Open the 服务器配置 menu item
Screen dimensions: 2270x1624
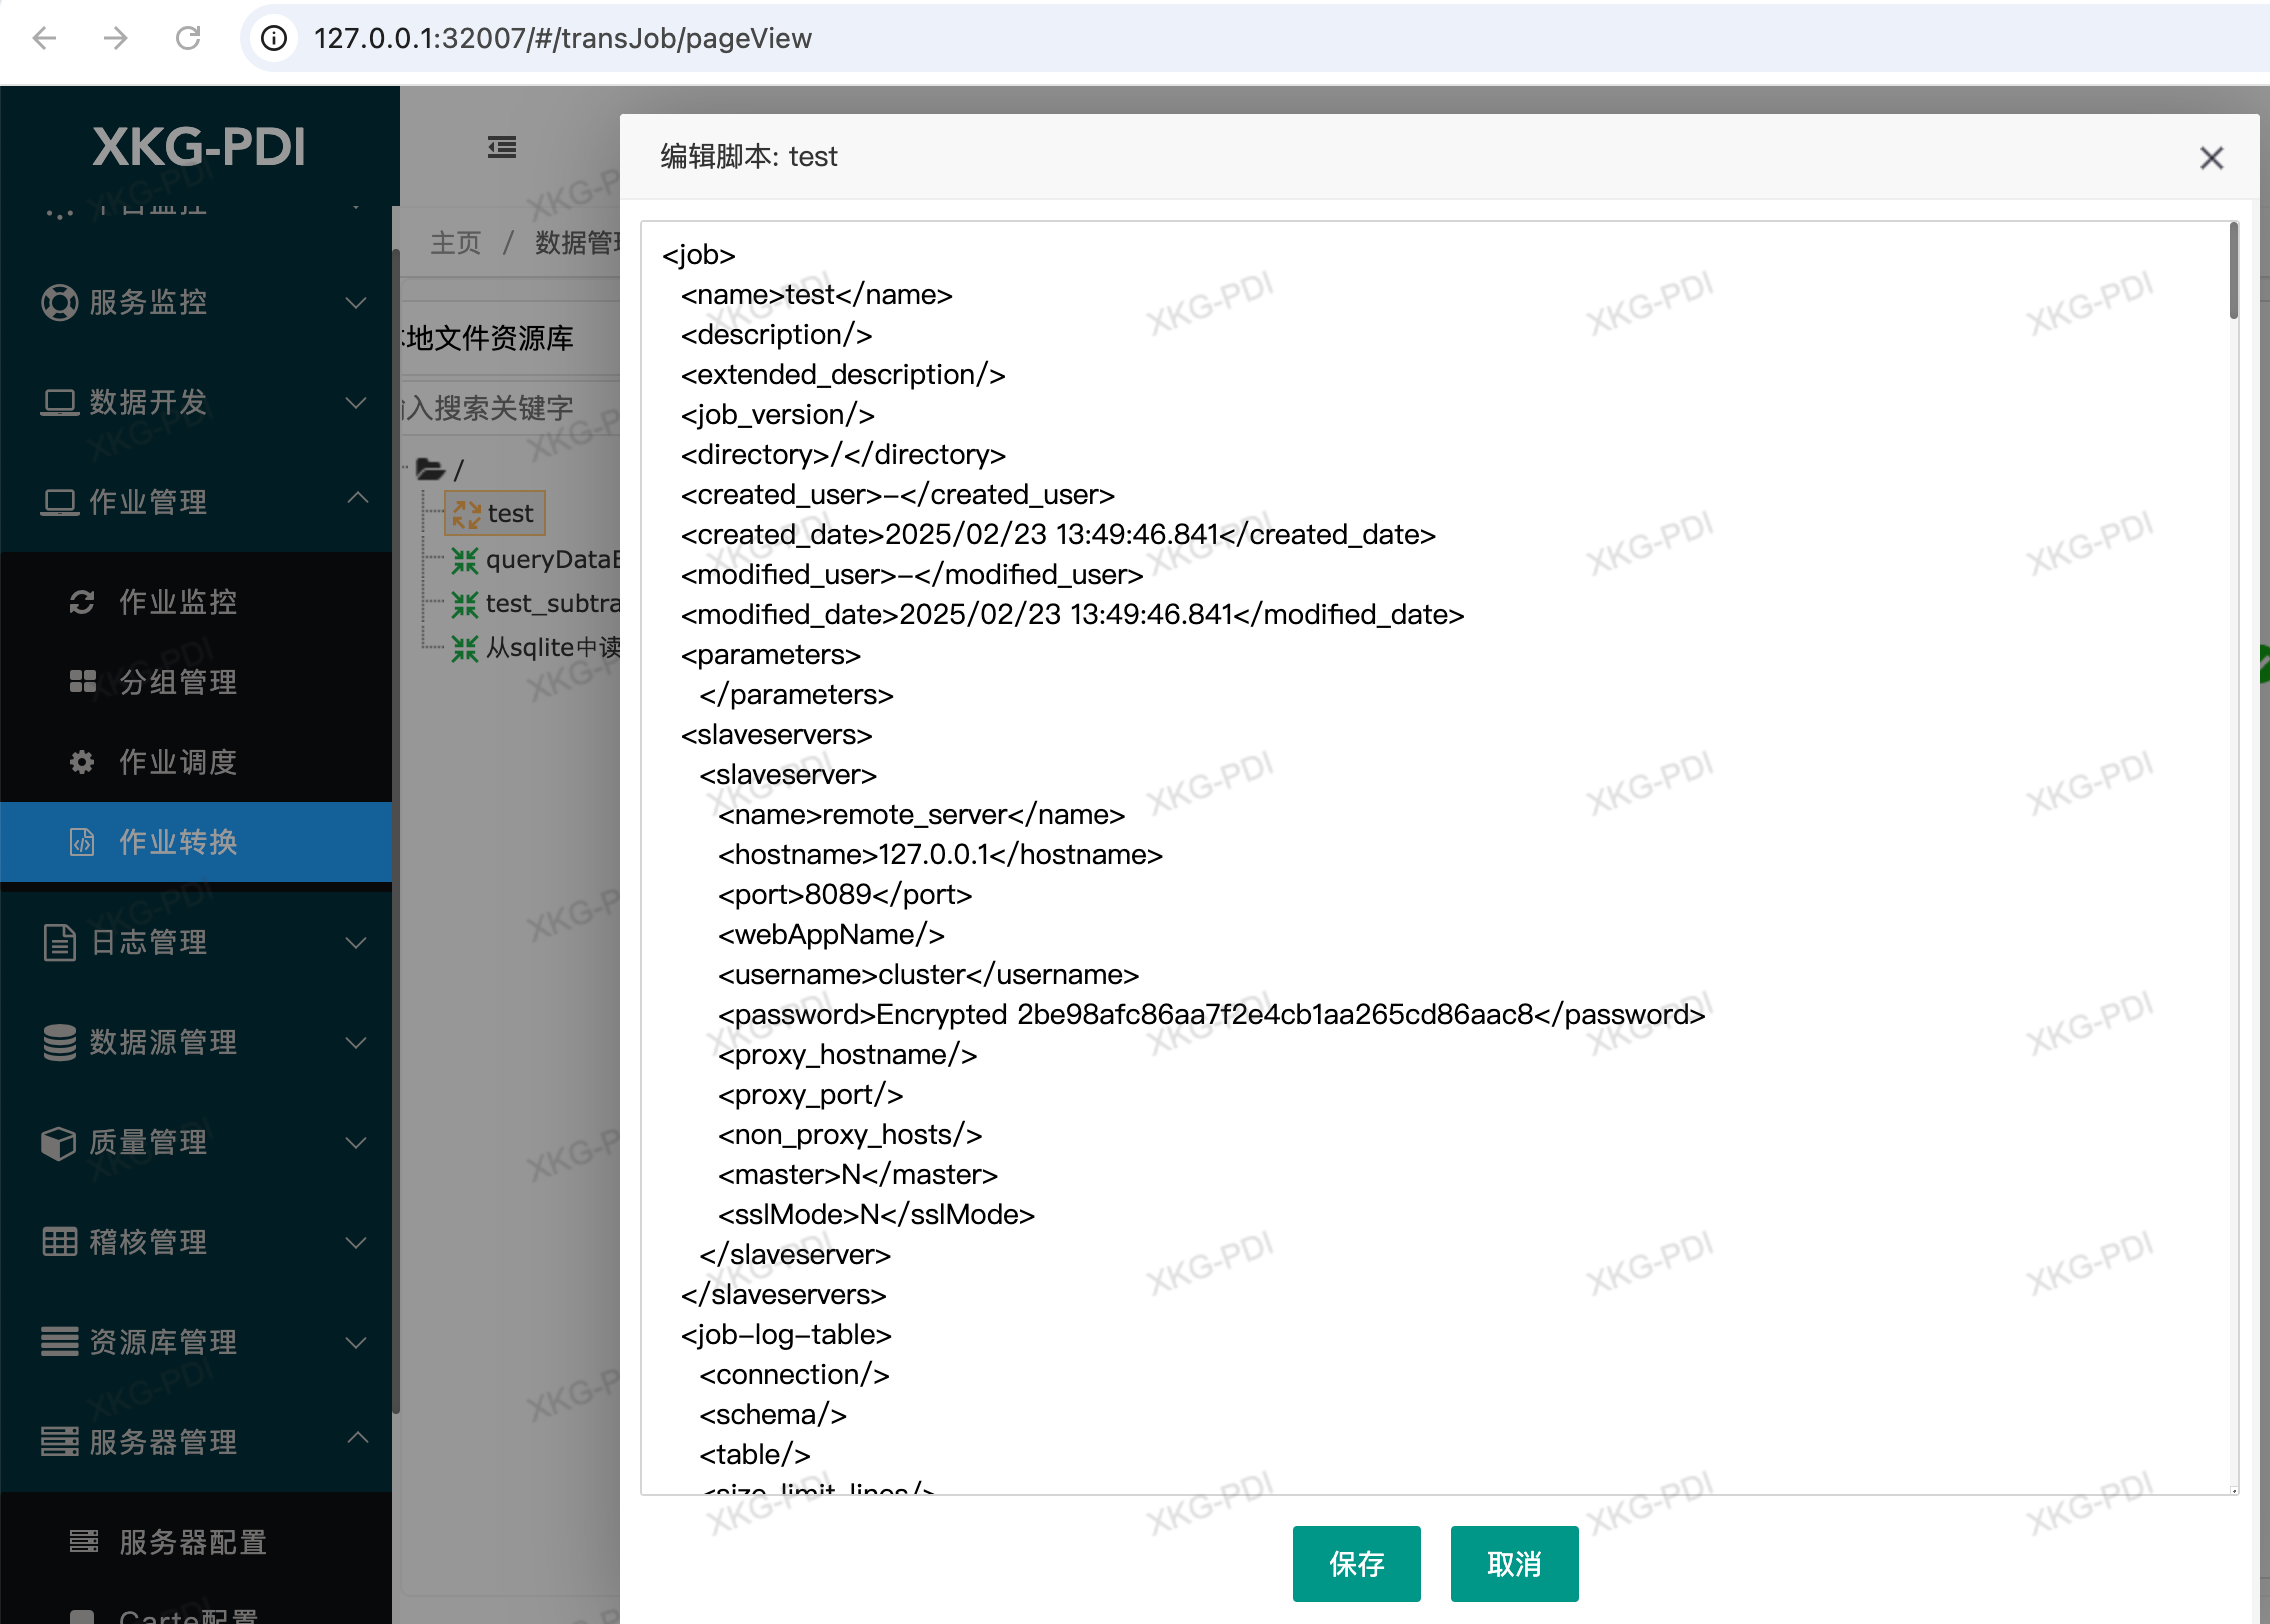tap(192, 1542)
